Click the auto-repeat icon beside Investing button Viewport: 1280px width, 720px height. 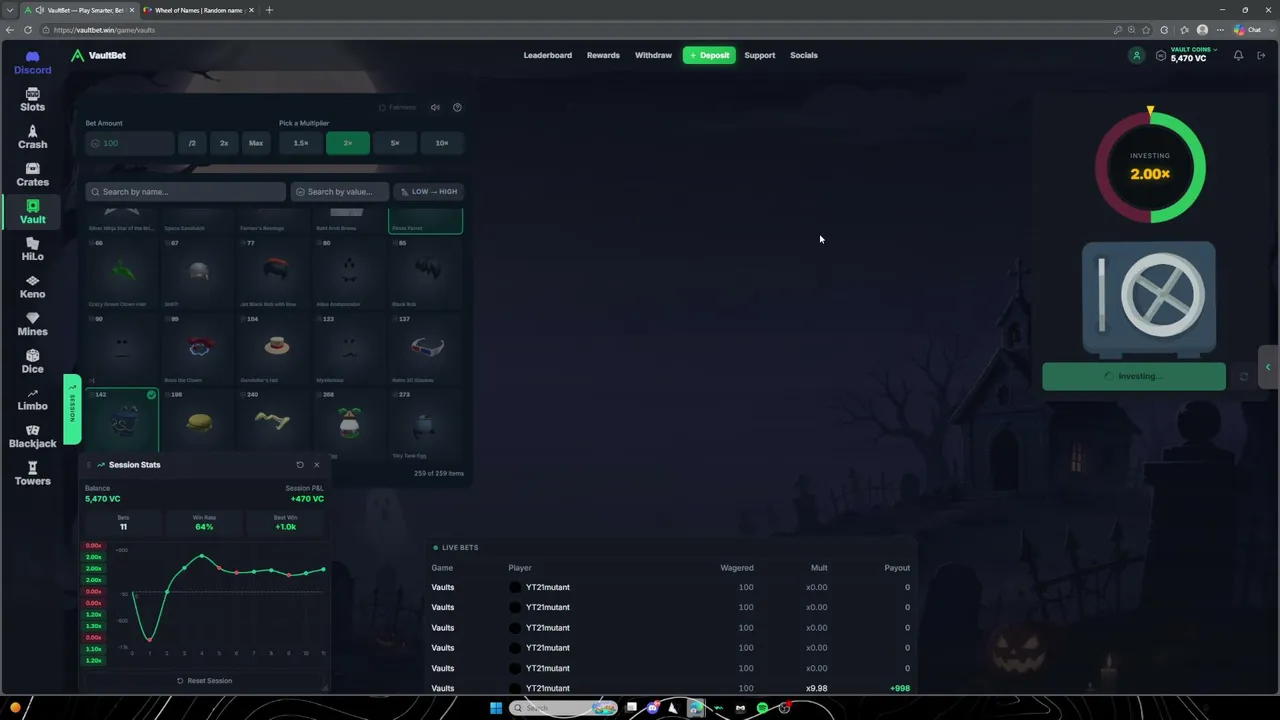click(1243, 377)
